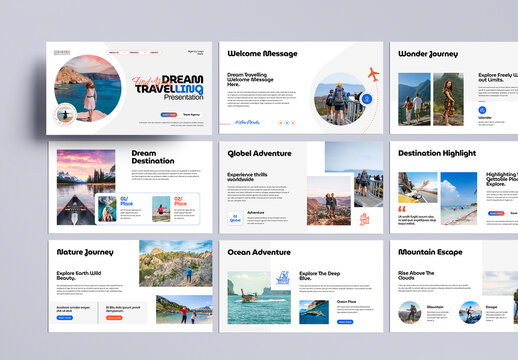Click 'Explore Earth Wild Beauty.' subheading

click(79, 275)
